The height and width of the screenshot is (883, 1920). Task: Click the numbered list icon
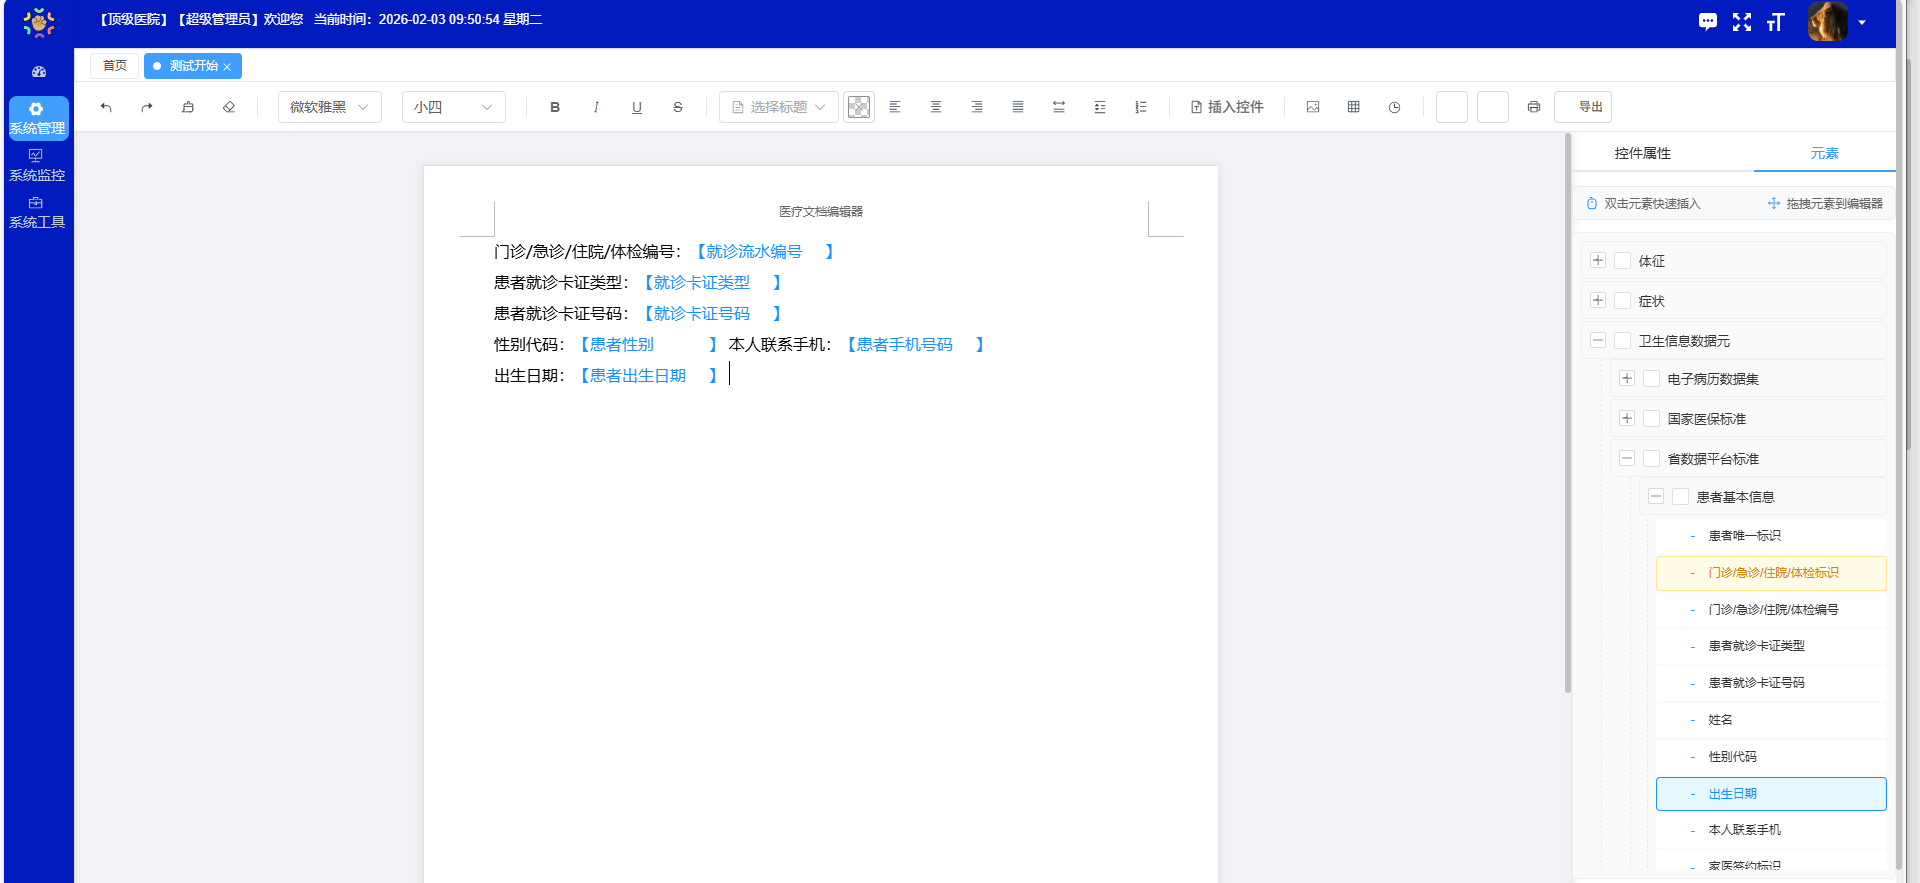pos(1141,107)
